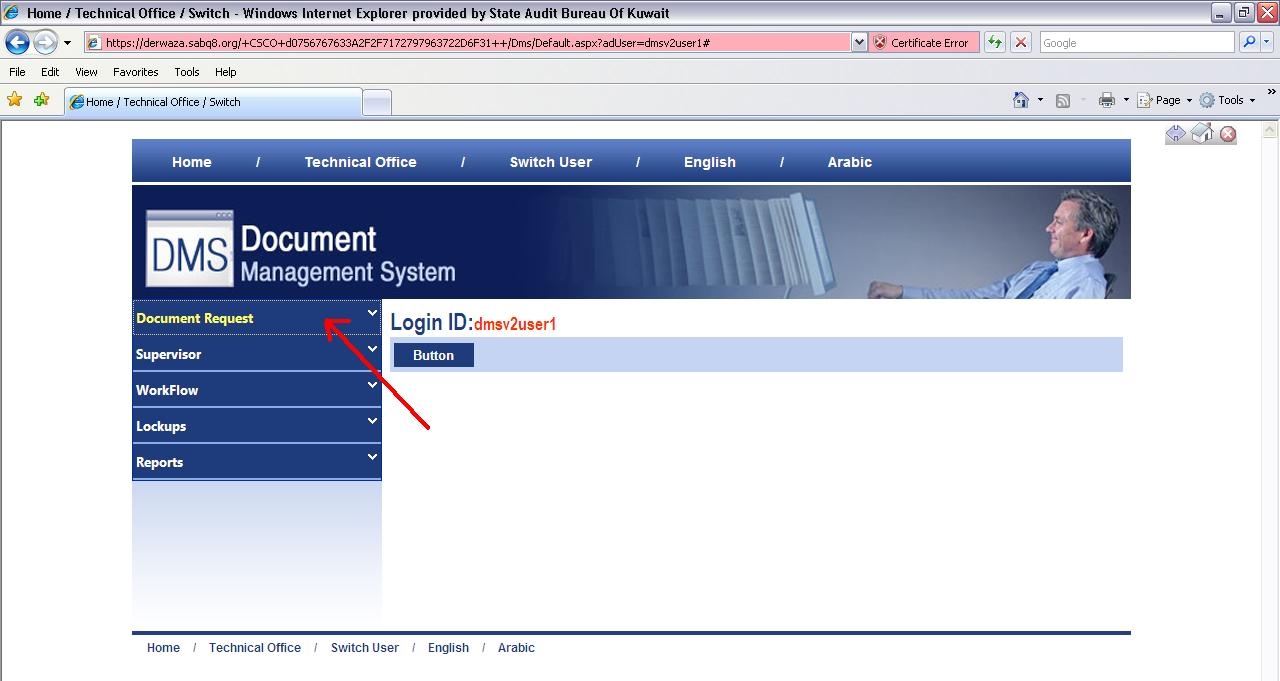Open the recent pages dropdown arrow

tap(67, 43)
